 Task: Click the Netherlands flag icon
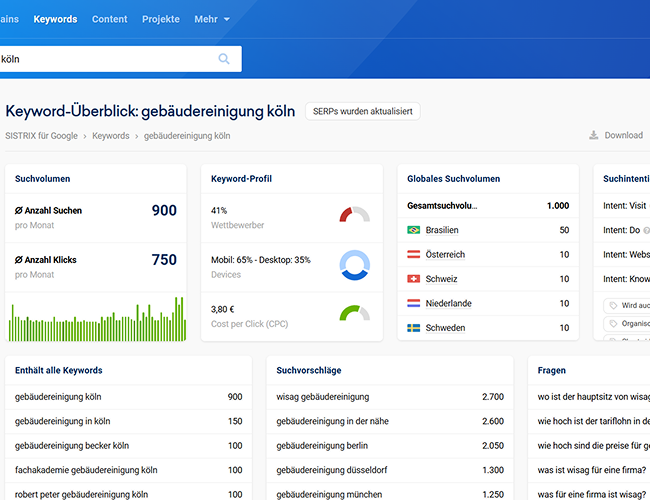414,303
